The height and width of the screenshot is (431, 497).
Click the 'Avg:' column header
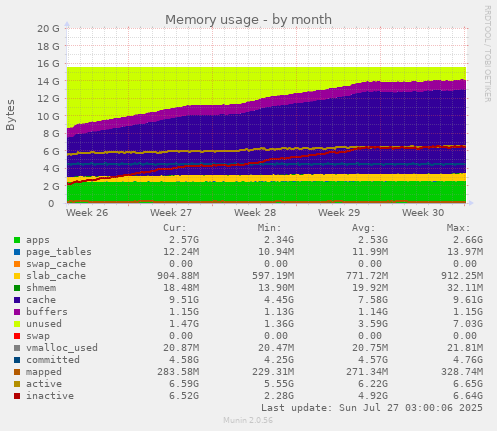coord(364,228)
